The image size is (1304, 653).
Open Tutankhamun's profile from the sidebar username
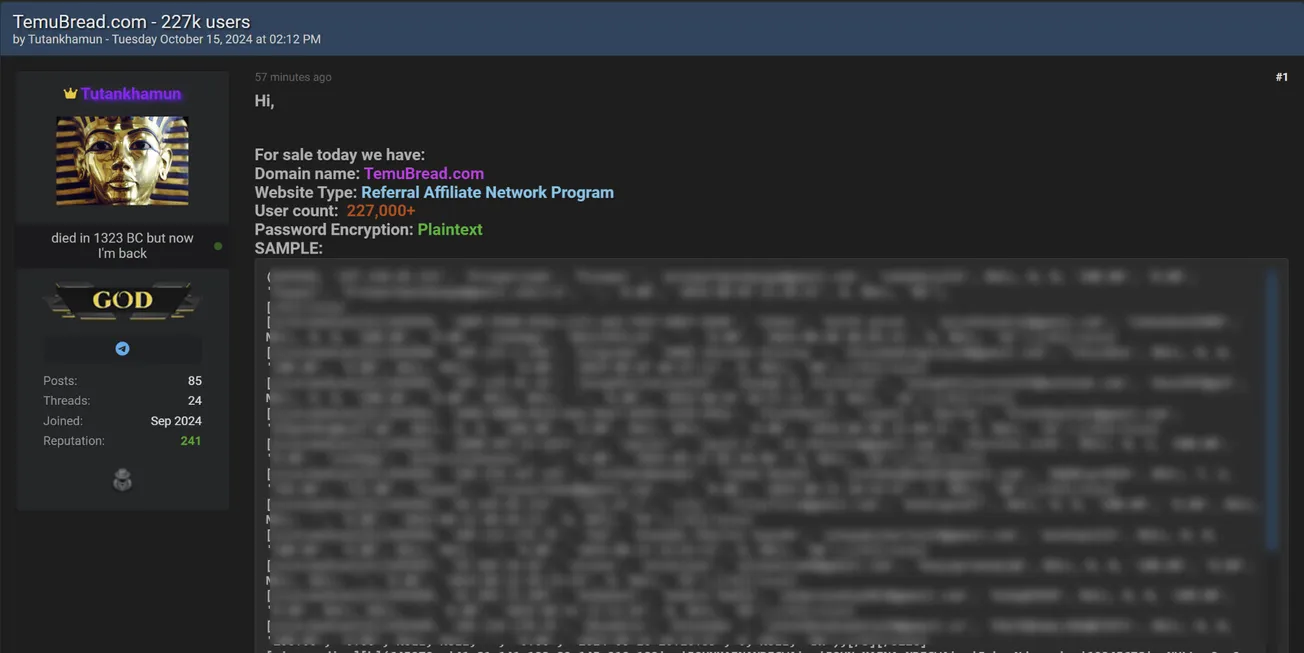(131, 94)
